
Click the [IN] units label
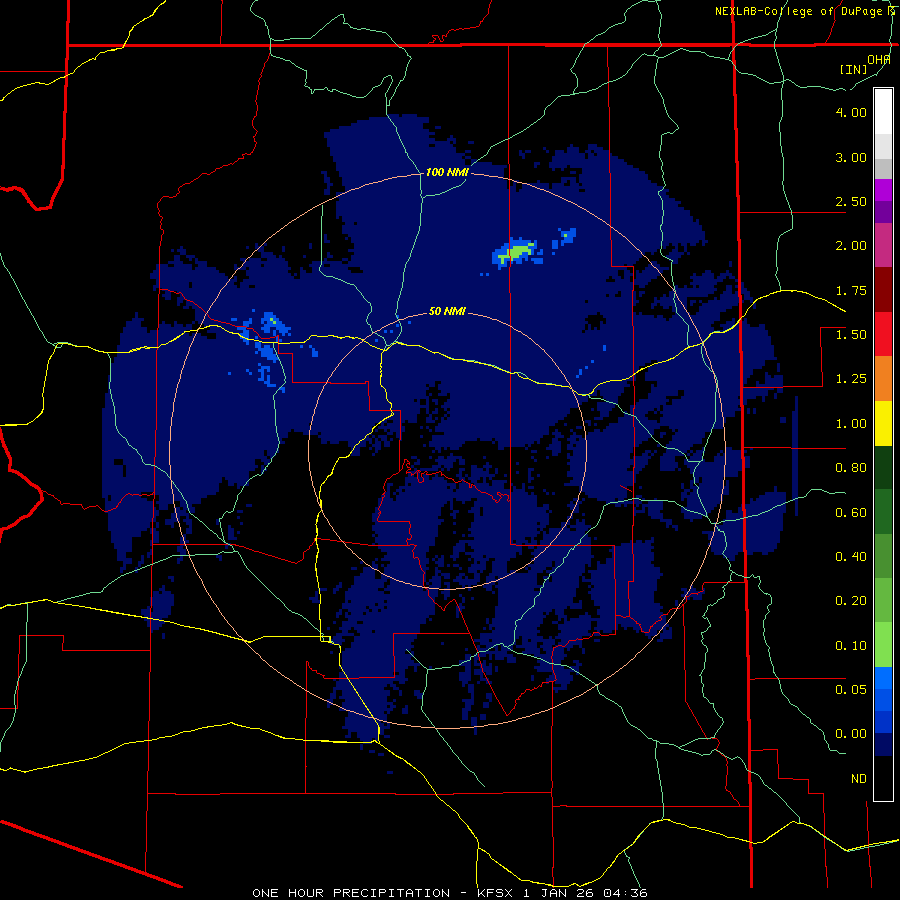coord(854,69)
